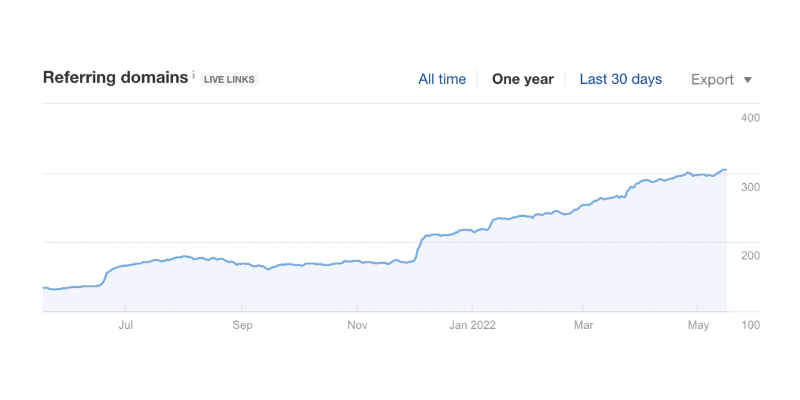Click the Nov label on the x-axis
Image resolution: width=800 pixels, height=400 pixels.
(x=357, y=326)
